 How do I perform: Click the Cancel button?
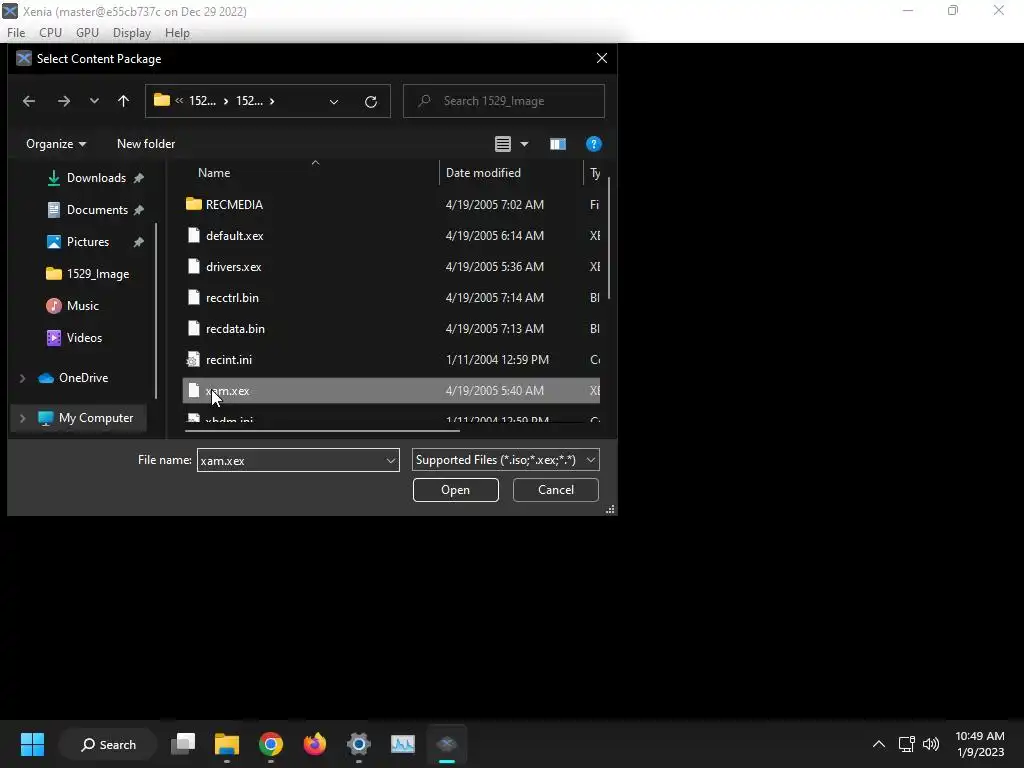(556, 490)
